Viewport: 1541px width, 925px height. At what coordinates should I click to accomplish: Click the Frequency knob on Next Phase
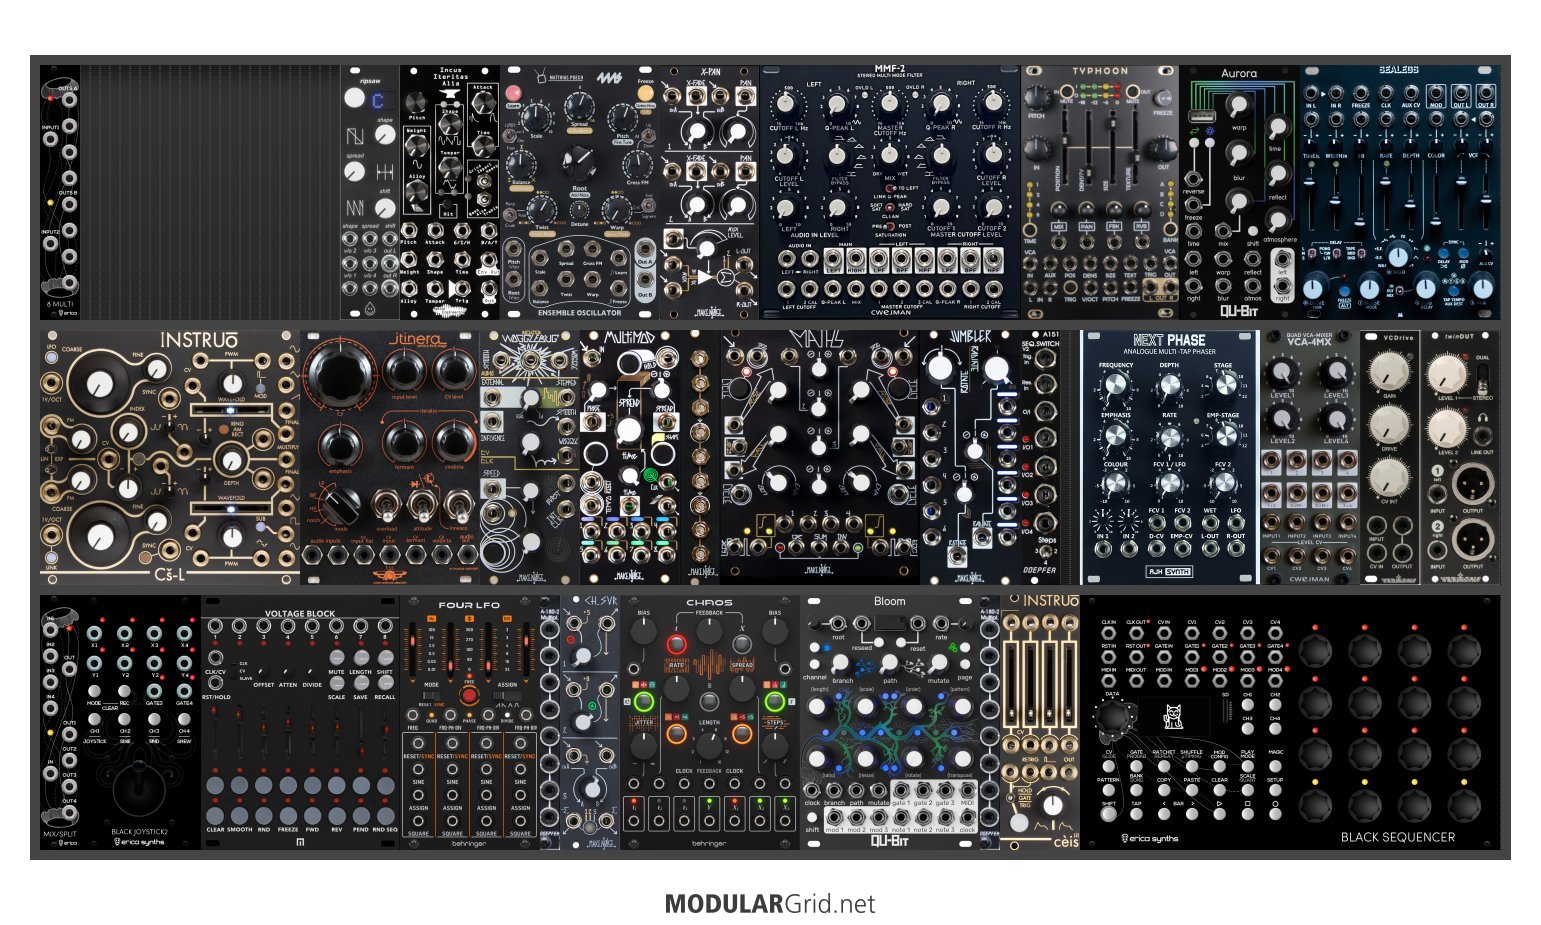tap(1115, 386)
